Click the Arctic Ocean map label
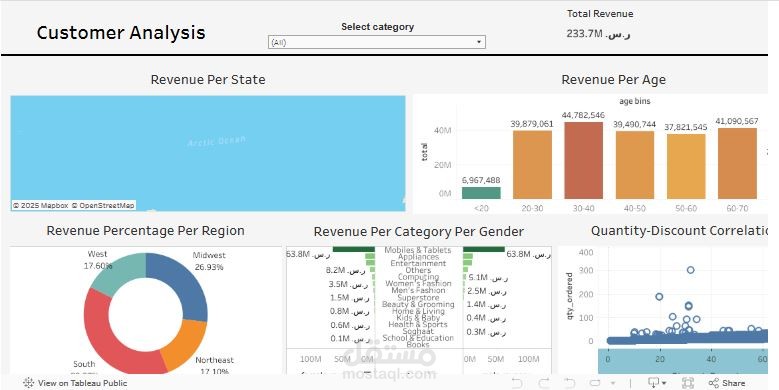Image resolution: width=779 pixels, height=390 pixels. pyautogui.click(x=217, y=141)
